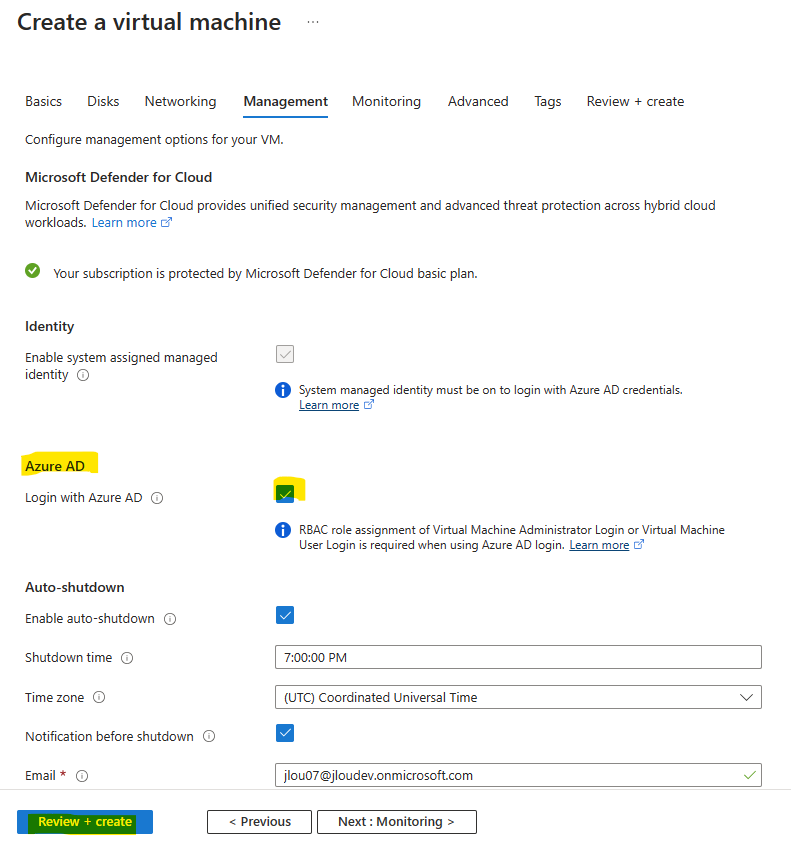The width and height of the screenshot is (791, 851).
Task: Click info icon next to Login with Azure AD
Action: pos(157,498)
